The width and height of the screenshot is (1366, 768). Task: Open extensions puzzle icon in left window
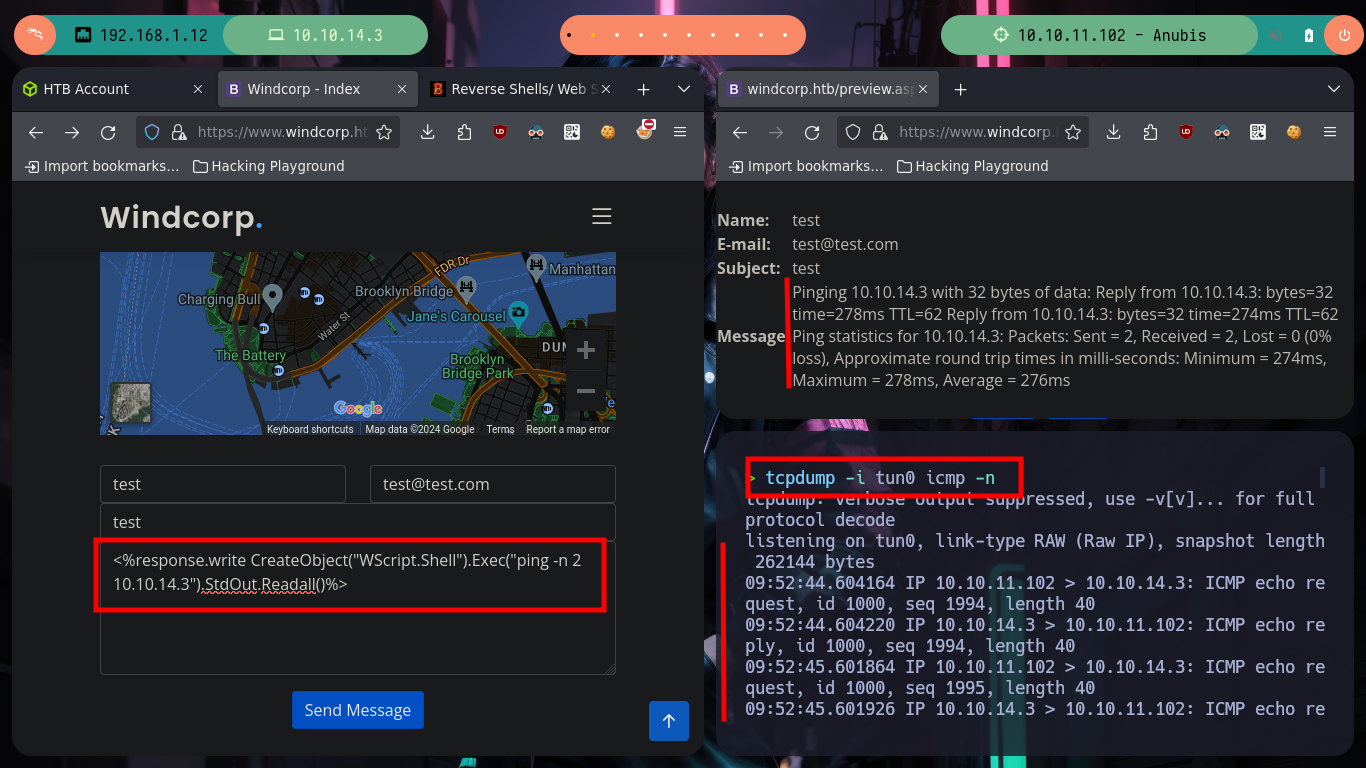click(464, 132)
